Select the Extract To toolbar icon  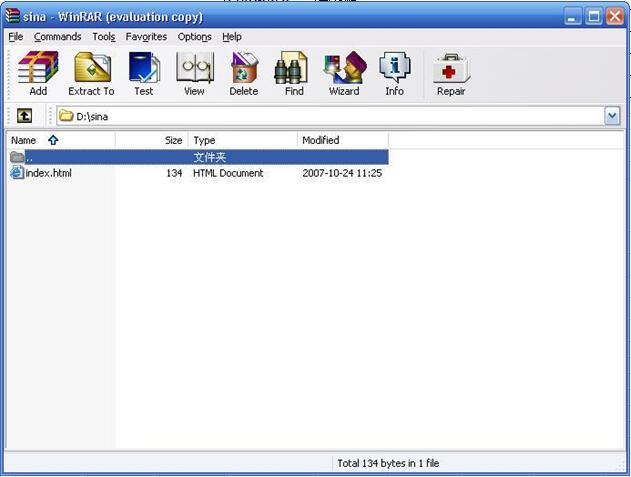point(91,73)
